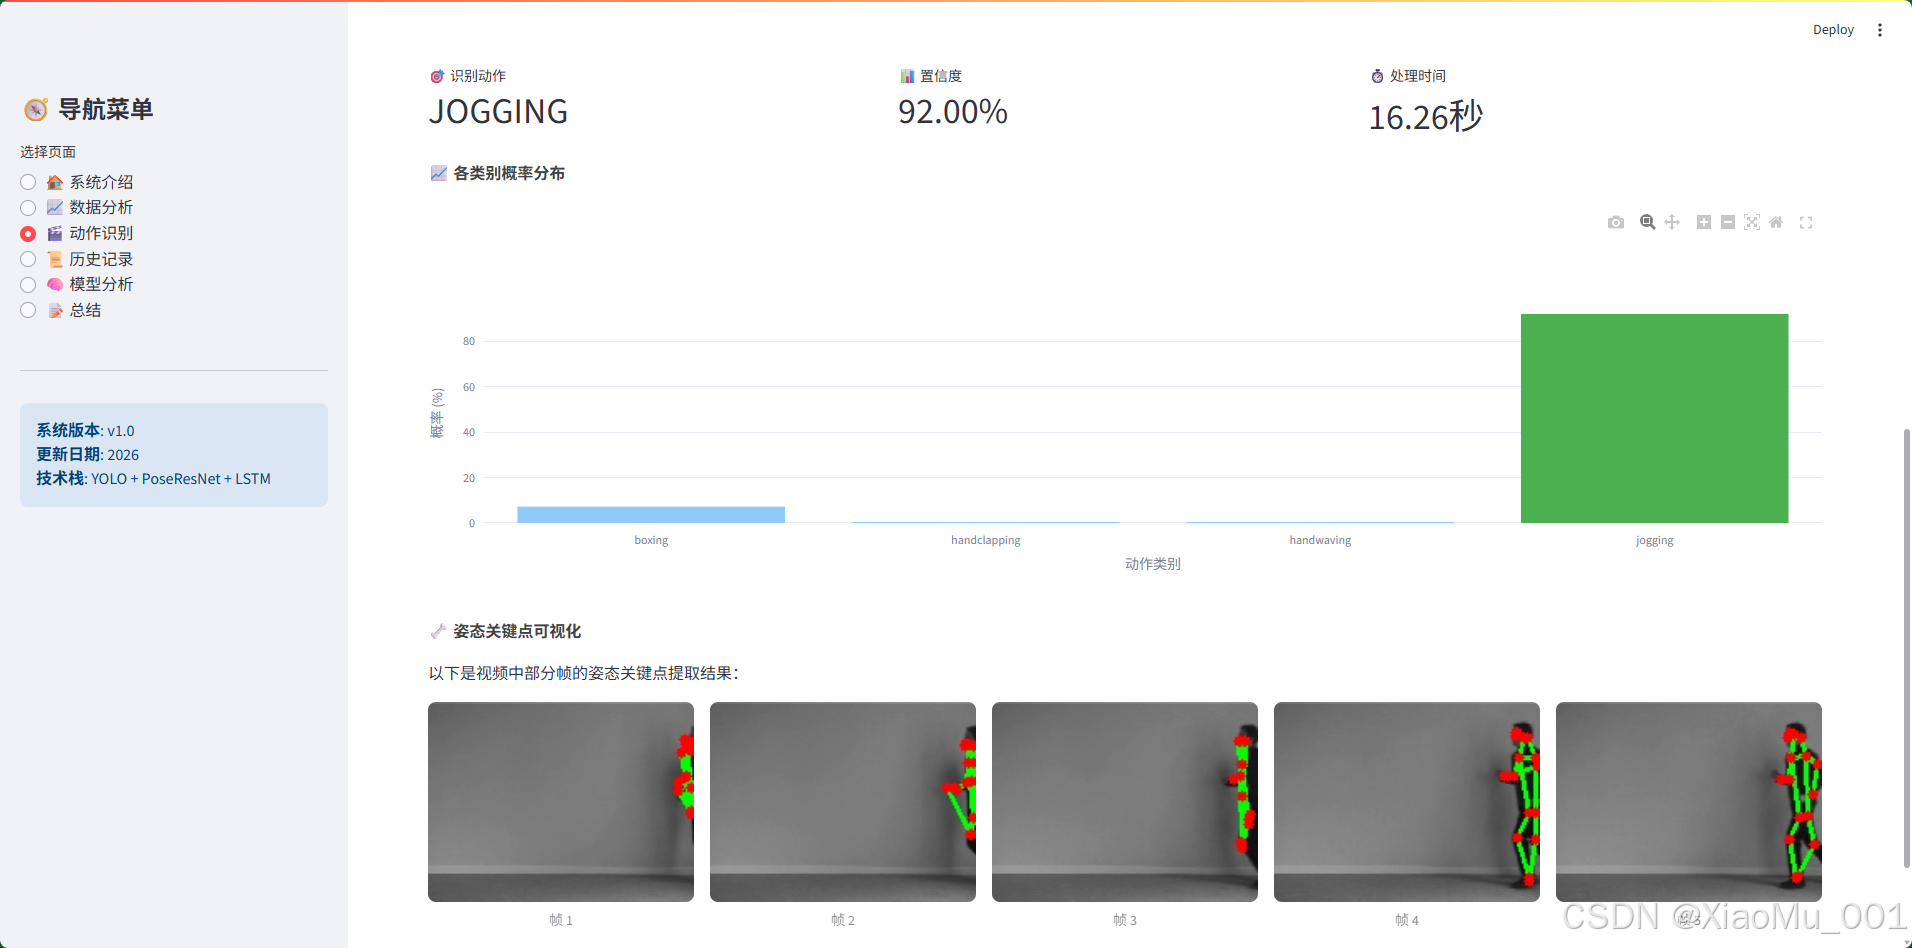Click the handclapping axis label

point(986,540)
